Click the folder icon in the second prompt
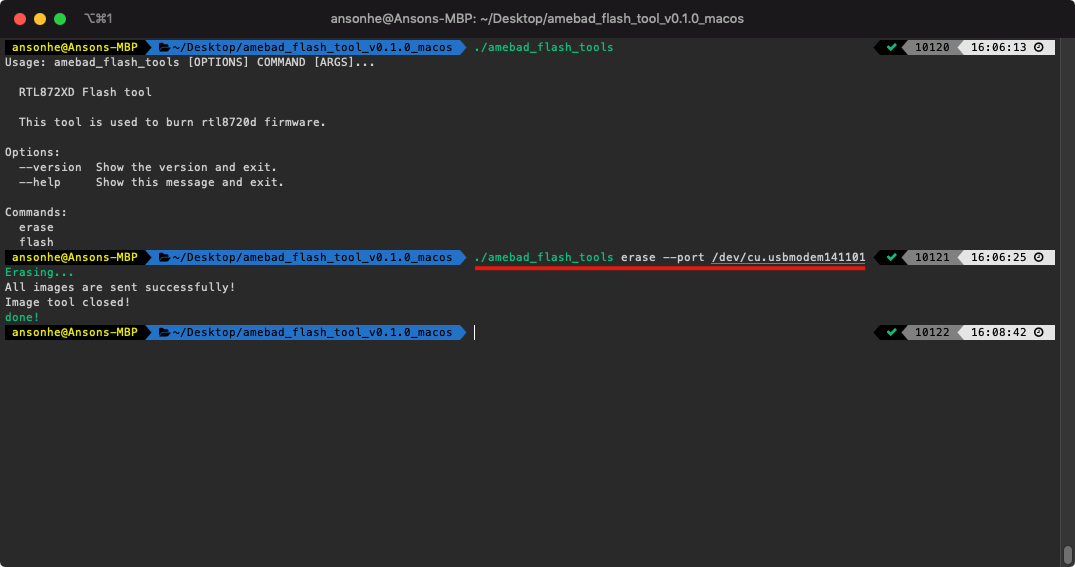 tap(165, 257)
